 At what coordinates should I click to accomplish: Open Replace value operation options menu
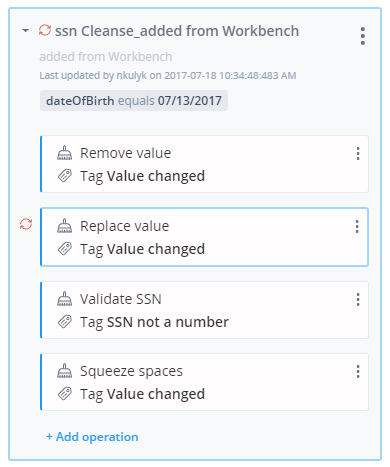point(357,227)
